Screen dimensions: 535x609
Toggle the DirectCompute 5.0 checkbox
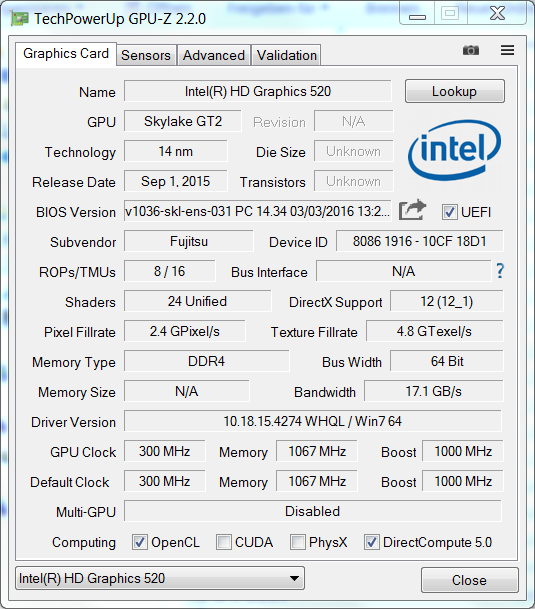(371, 542)
